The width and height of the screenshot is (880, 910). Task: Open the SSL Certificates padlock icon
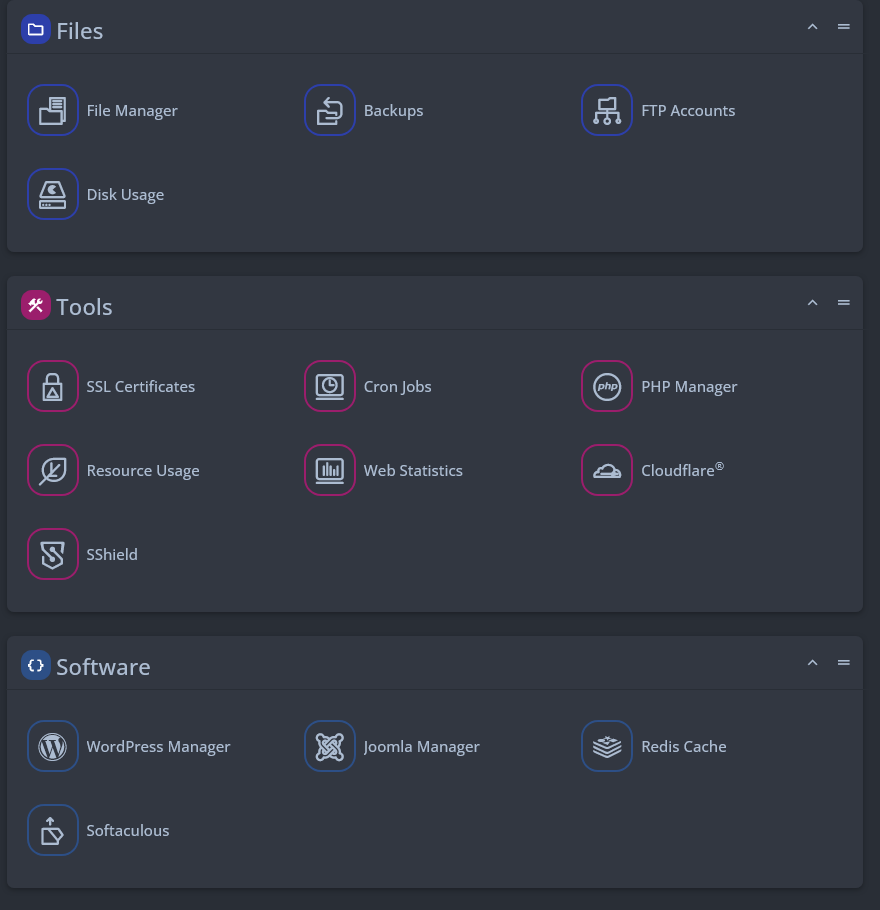(x=53, y=386)
